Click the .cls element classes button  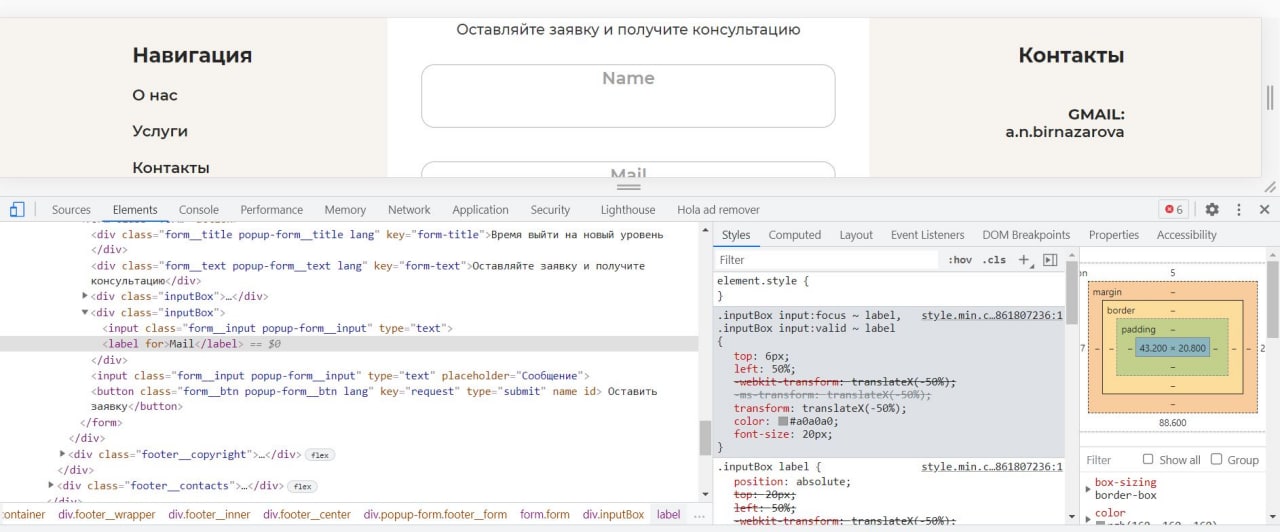[994, 260]
